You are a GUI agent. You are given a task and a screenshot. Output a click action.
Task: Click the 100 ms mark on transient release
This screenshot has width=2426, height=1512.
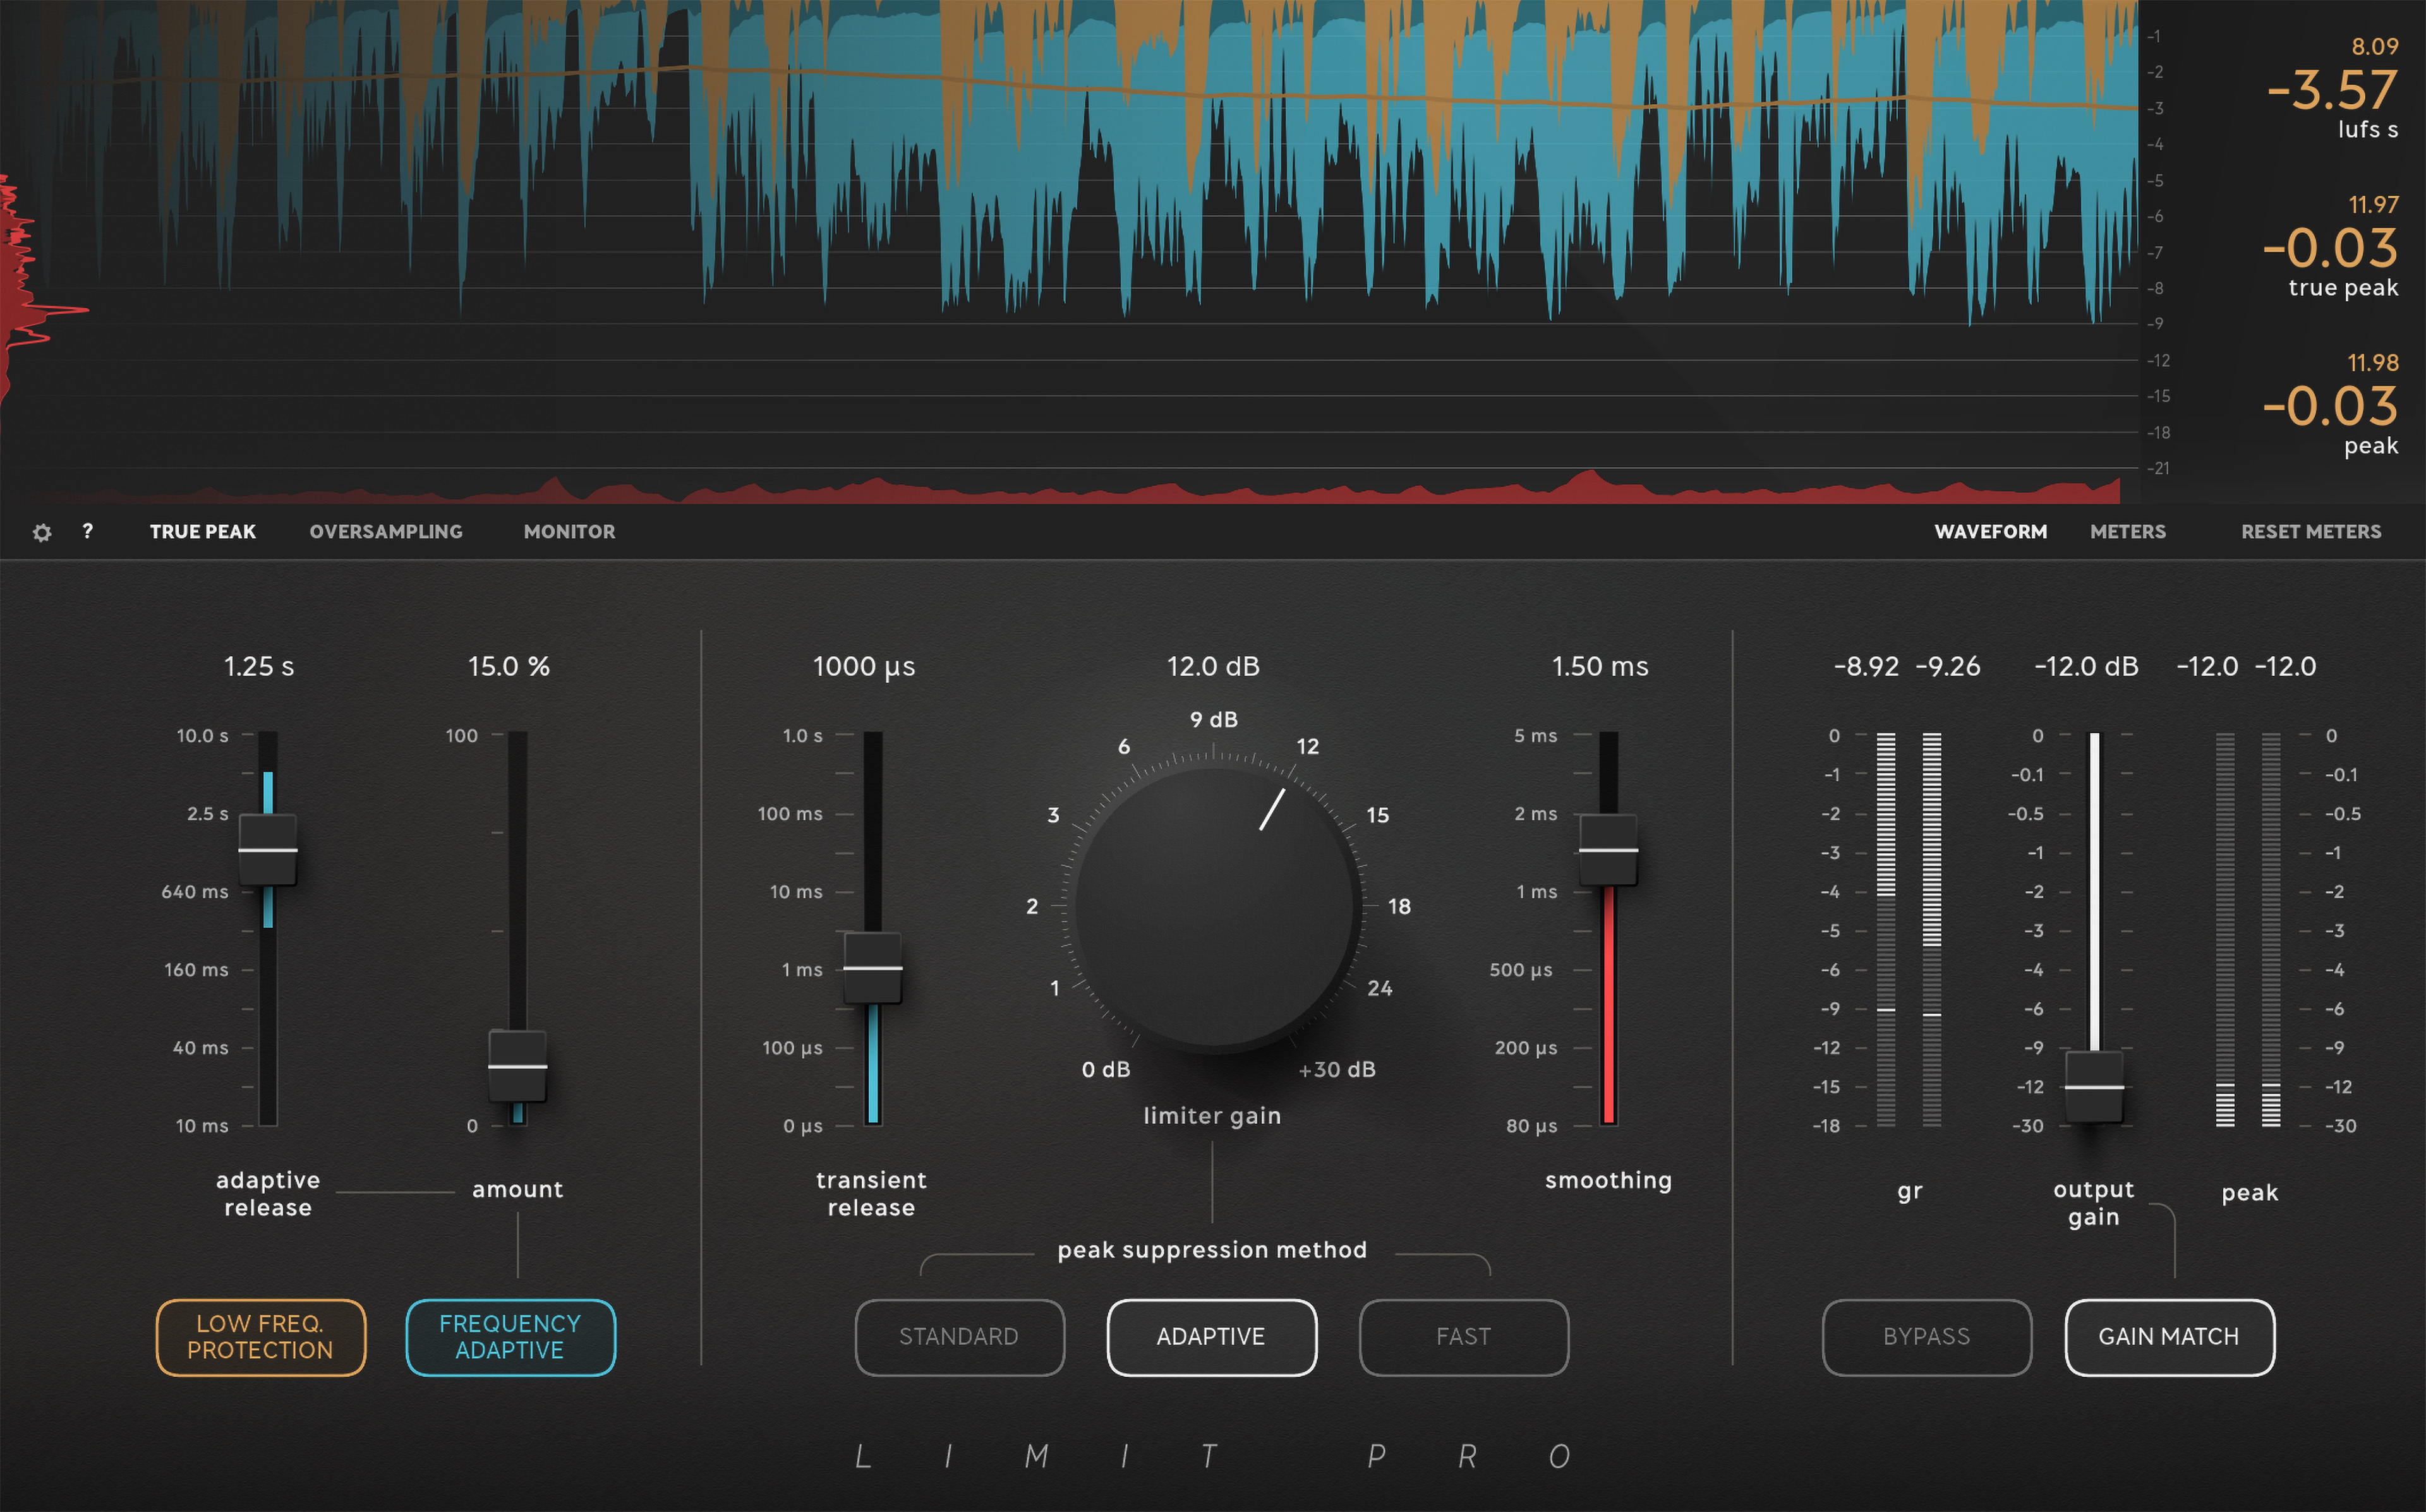click(x=790, y=814)
